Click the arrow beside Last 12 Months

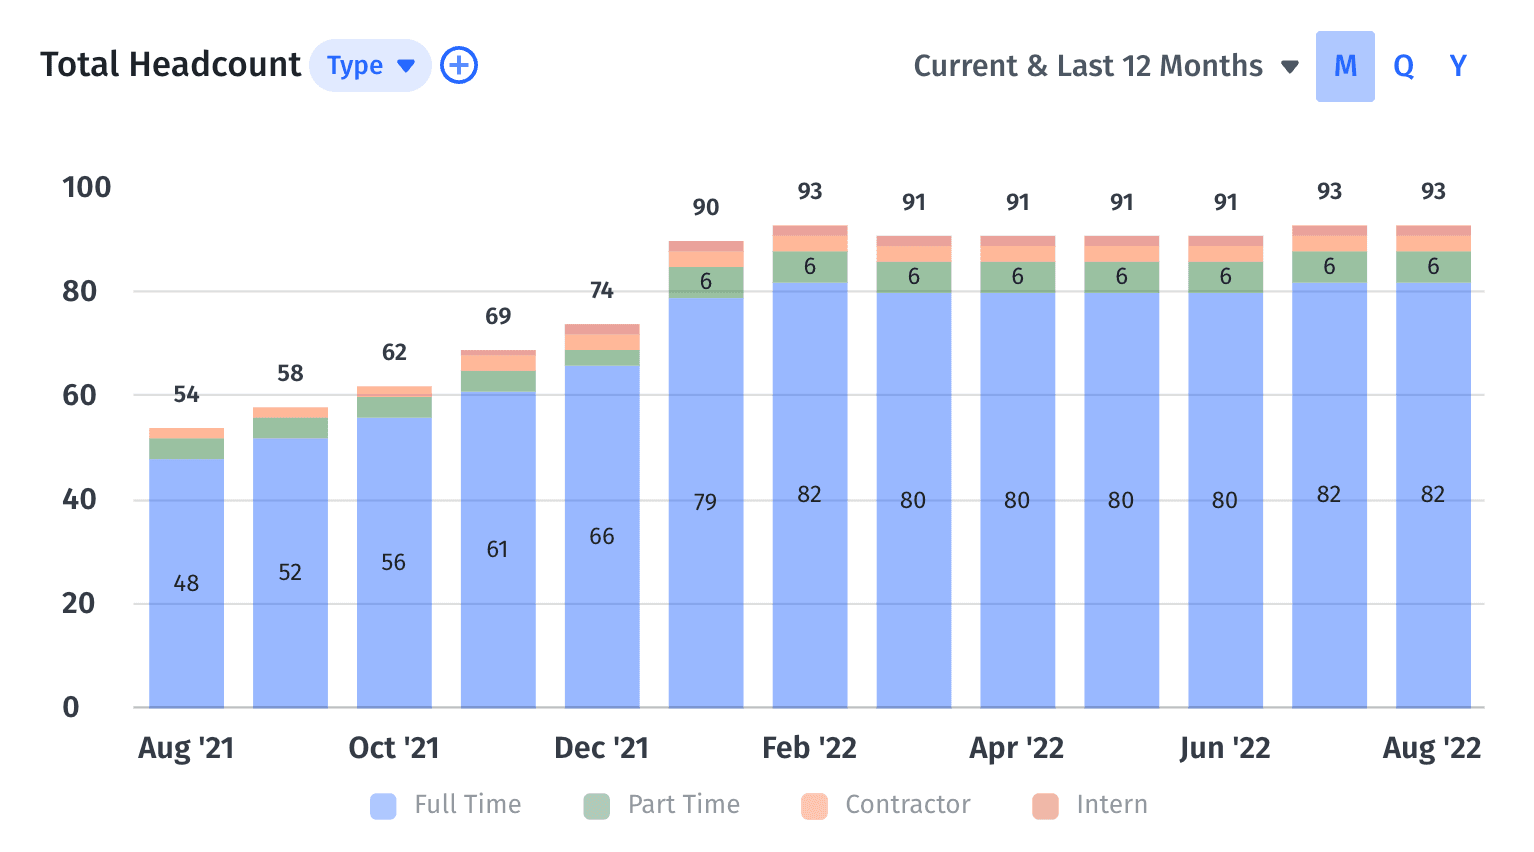tap(1290, 67)
